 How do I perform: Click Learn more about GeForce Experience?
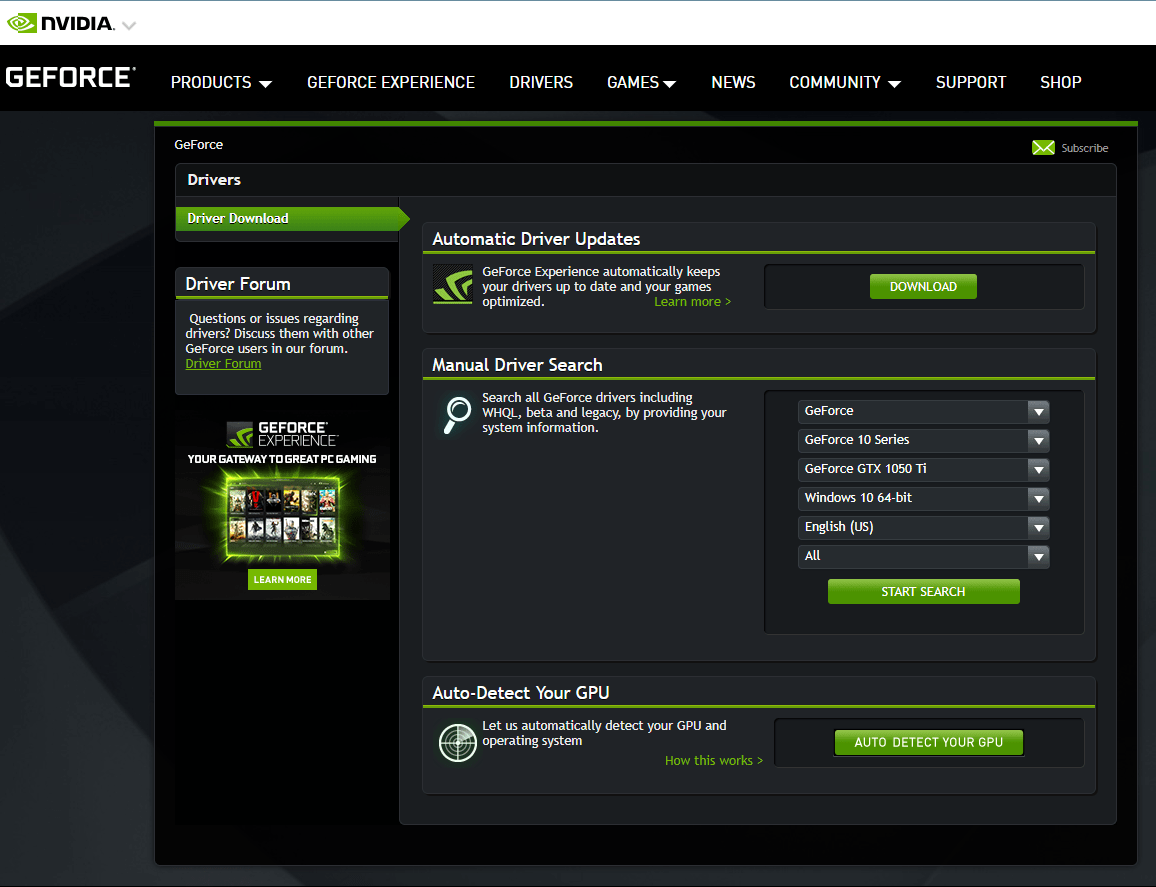coord(692,302)
